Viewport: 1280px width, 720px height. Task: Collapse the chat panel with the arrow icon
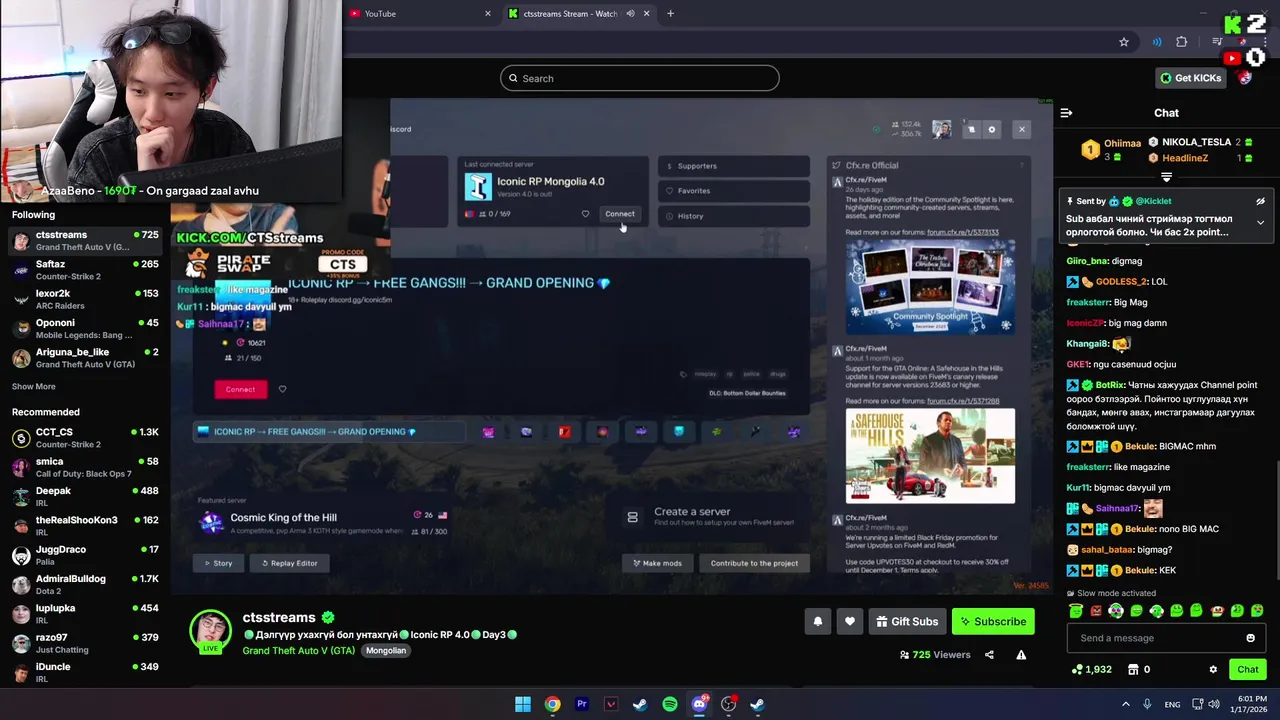pos(1066,113)
